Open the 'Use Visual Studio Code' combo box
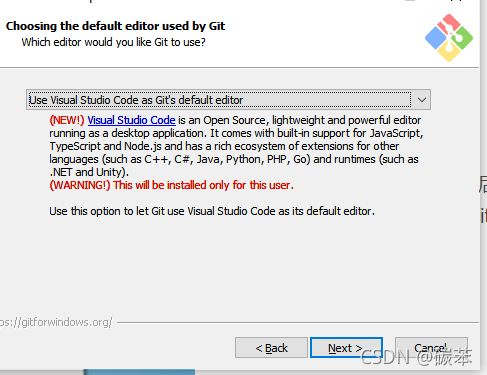Viewport: 487px width, 375px height. coord(228,100)
